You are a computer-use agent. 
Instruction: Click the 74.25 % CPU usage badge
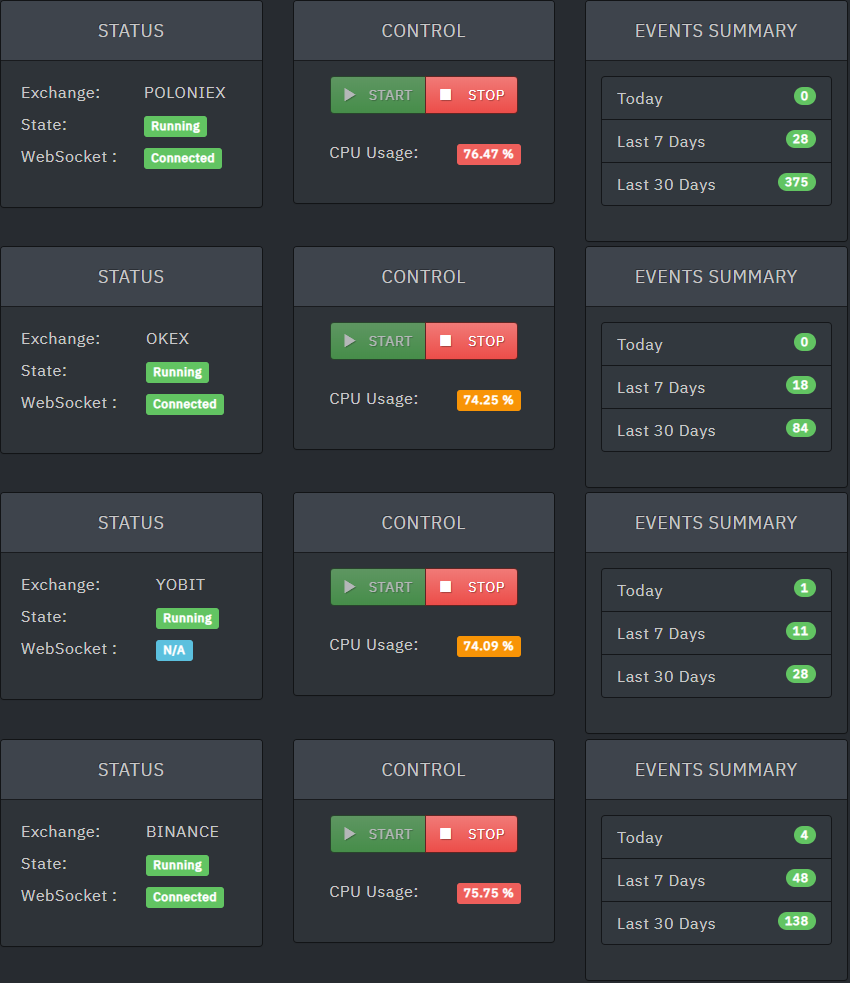pyautogui.click(x=488, y=400)
